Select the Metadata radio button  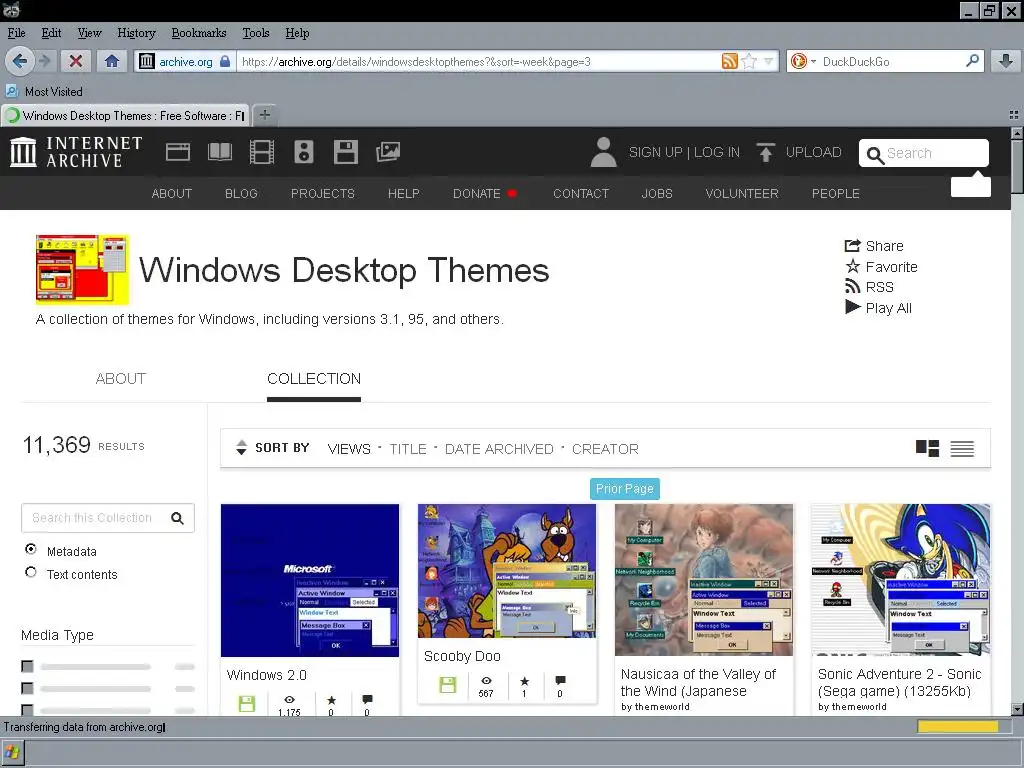pos(31,549)
